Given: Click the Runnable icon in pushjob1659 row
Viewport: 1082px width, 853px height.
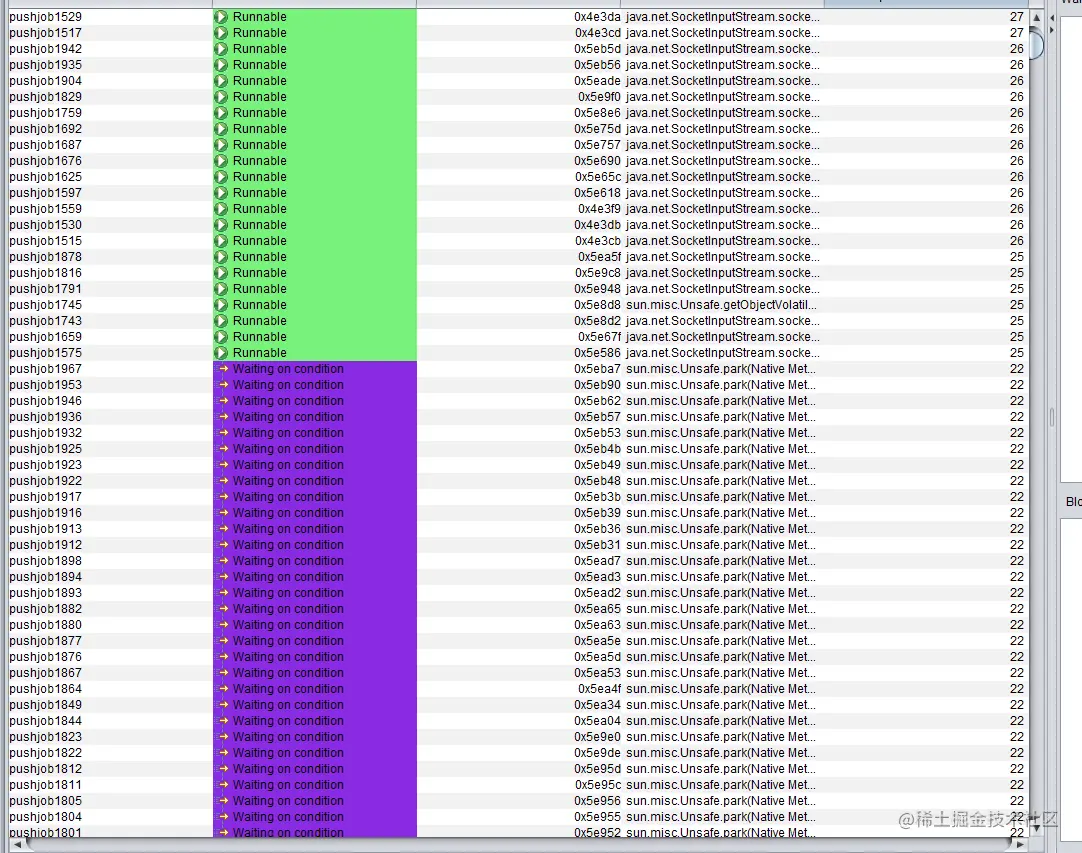Looking at the screenshot, I should pyautogui.click(x=221, y=337).
